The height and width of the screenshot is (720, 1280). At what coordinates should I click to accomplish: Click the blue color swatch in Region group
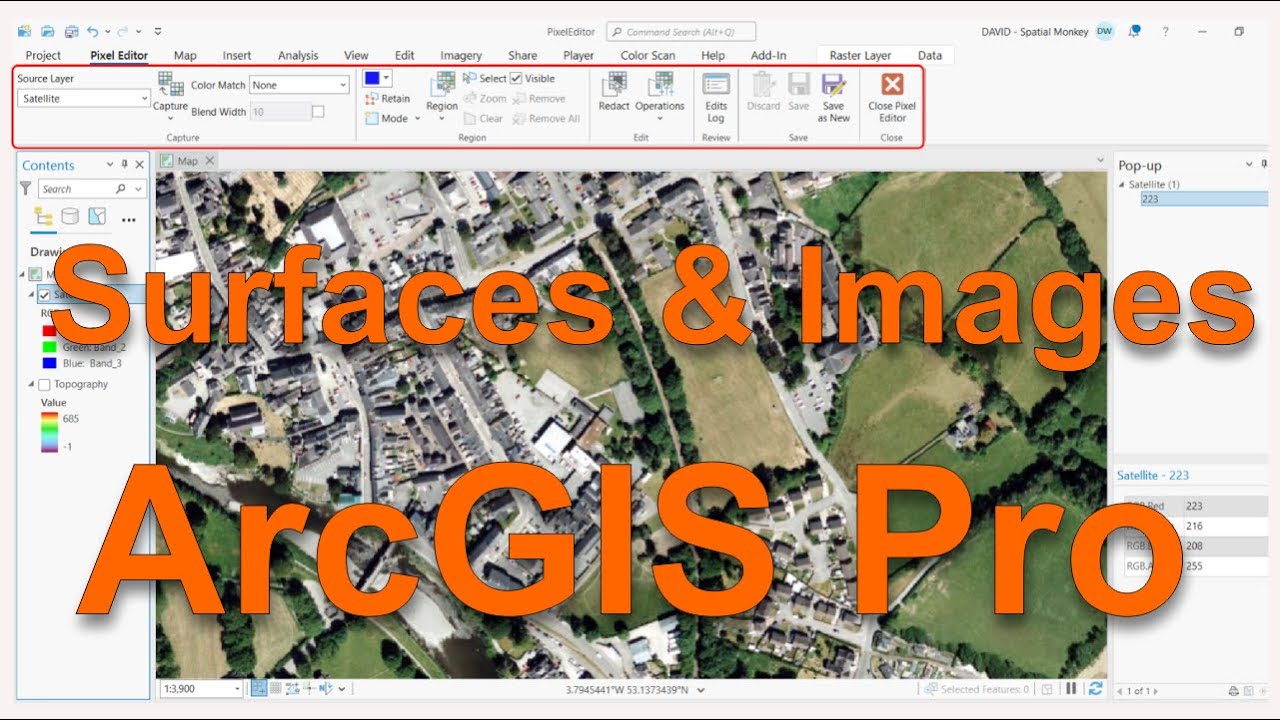(371, 77)
